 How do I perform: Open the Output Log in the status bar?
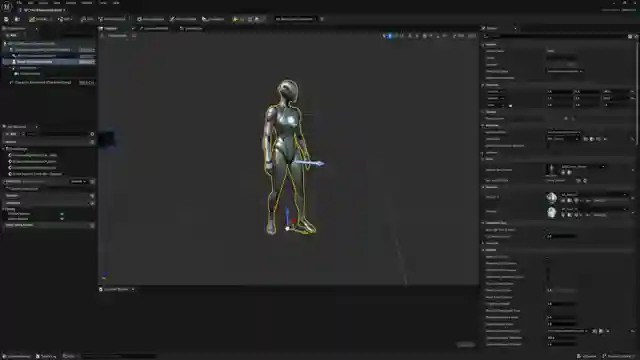pyautogui.click(x=46, y=356)
